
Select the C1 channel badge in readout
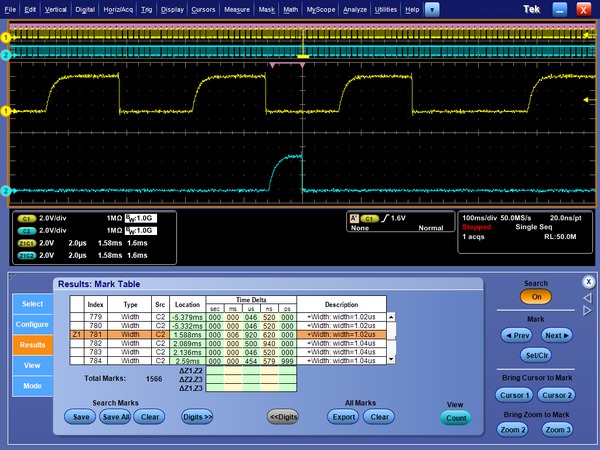27,216
